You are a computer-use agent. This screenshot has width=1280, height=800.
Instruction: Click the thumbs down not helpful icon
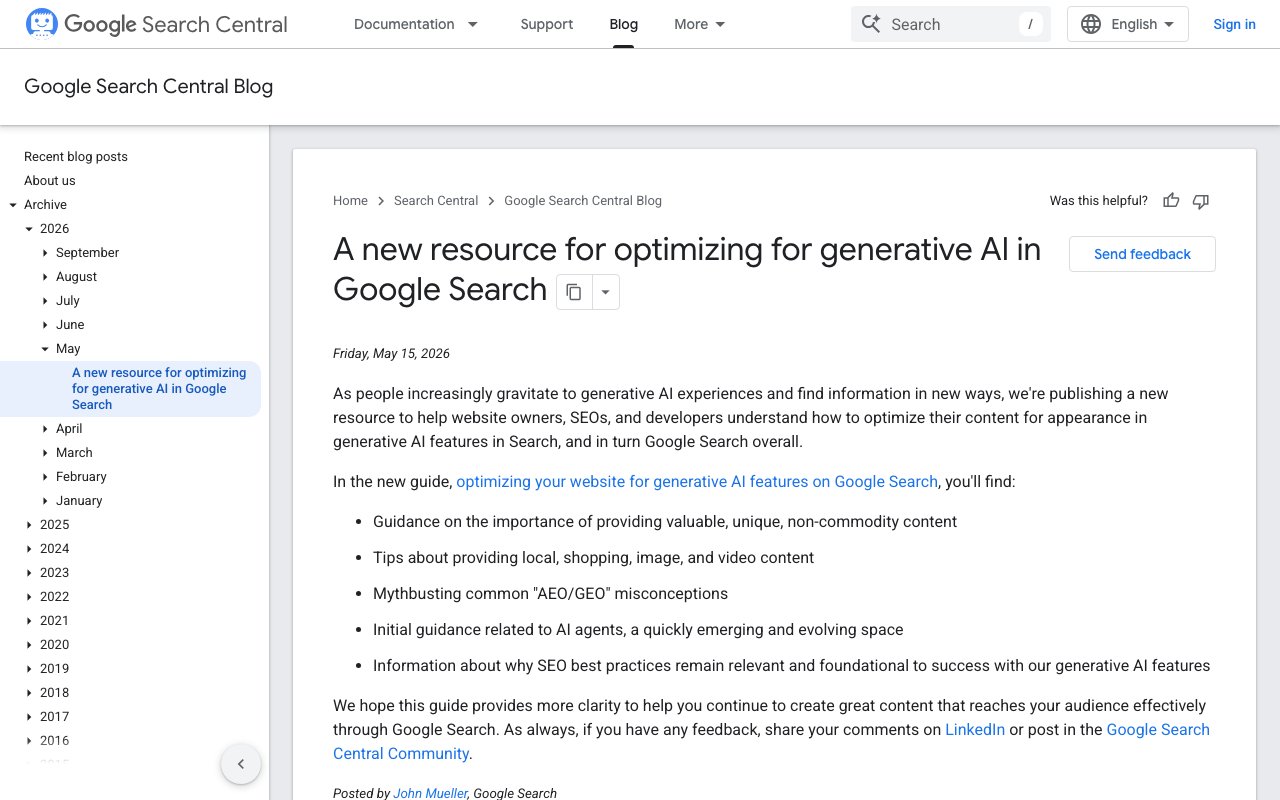coord(1201,201)
